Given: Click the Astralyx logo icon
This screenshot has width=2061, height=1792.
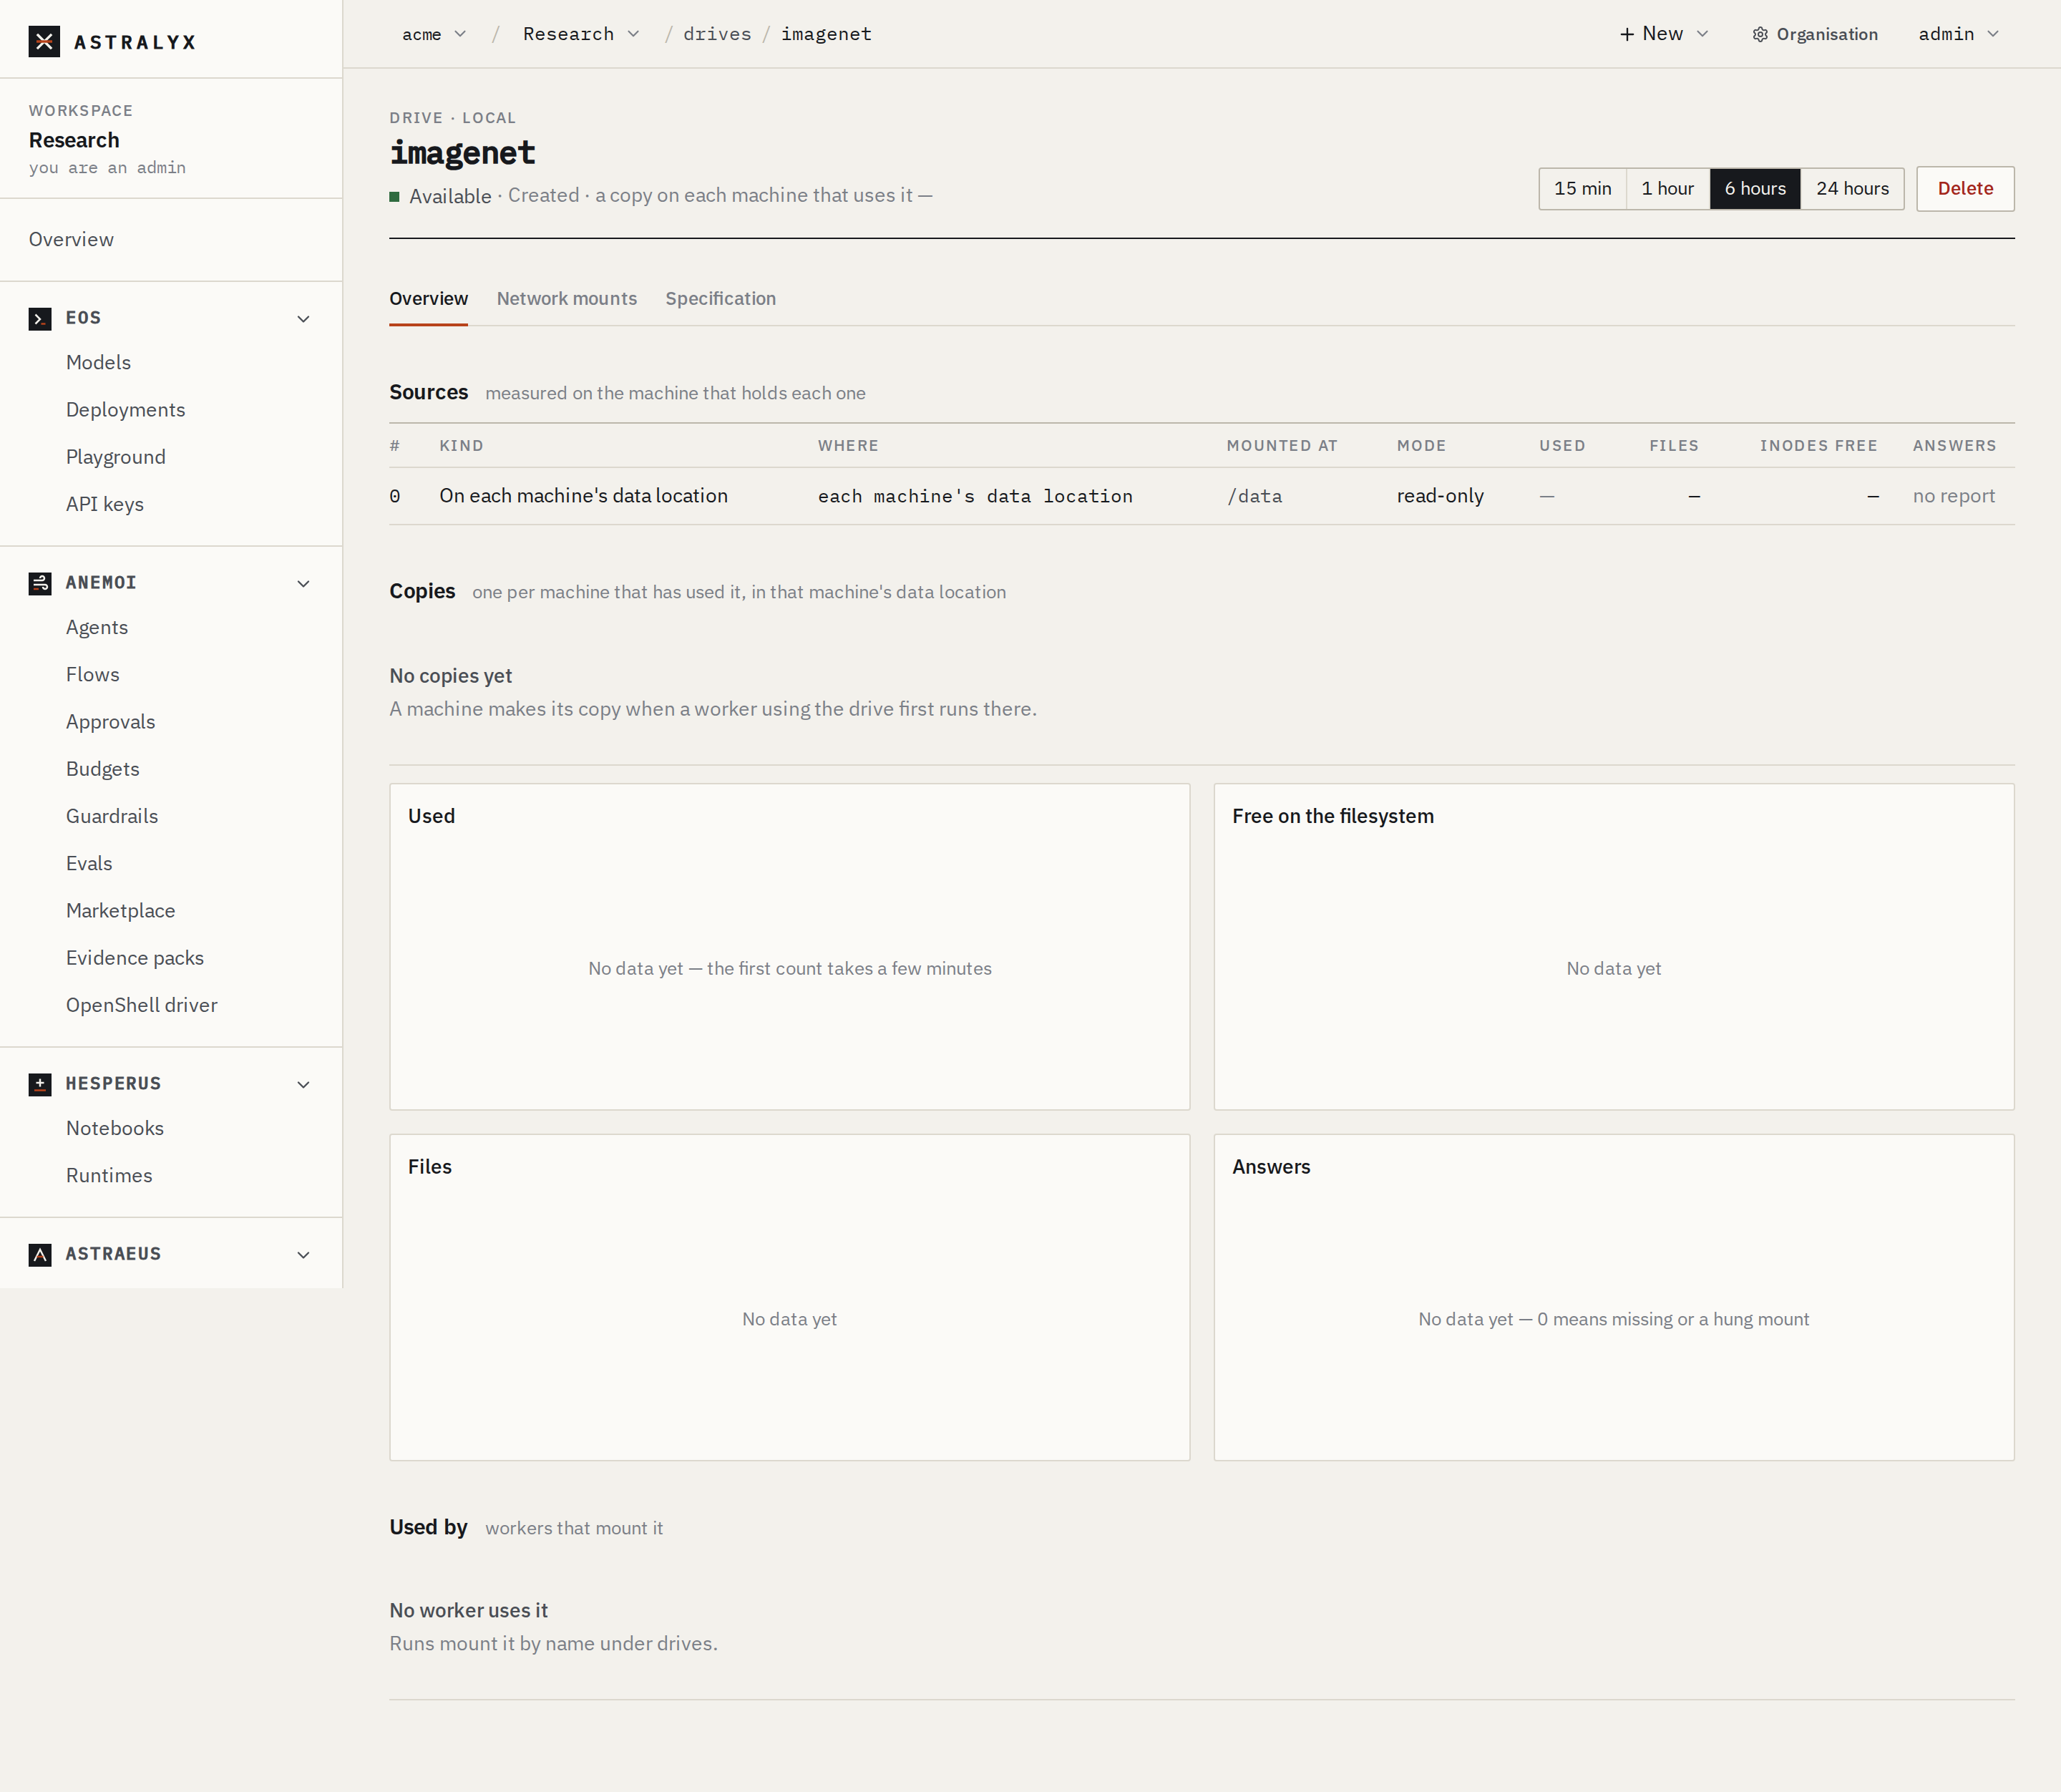Looking at the screenshot, I should tap(44, 41).
